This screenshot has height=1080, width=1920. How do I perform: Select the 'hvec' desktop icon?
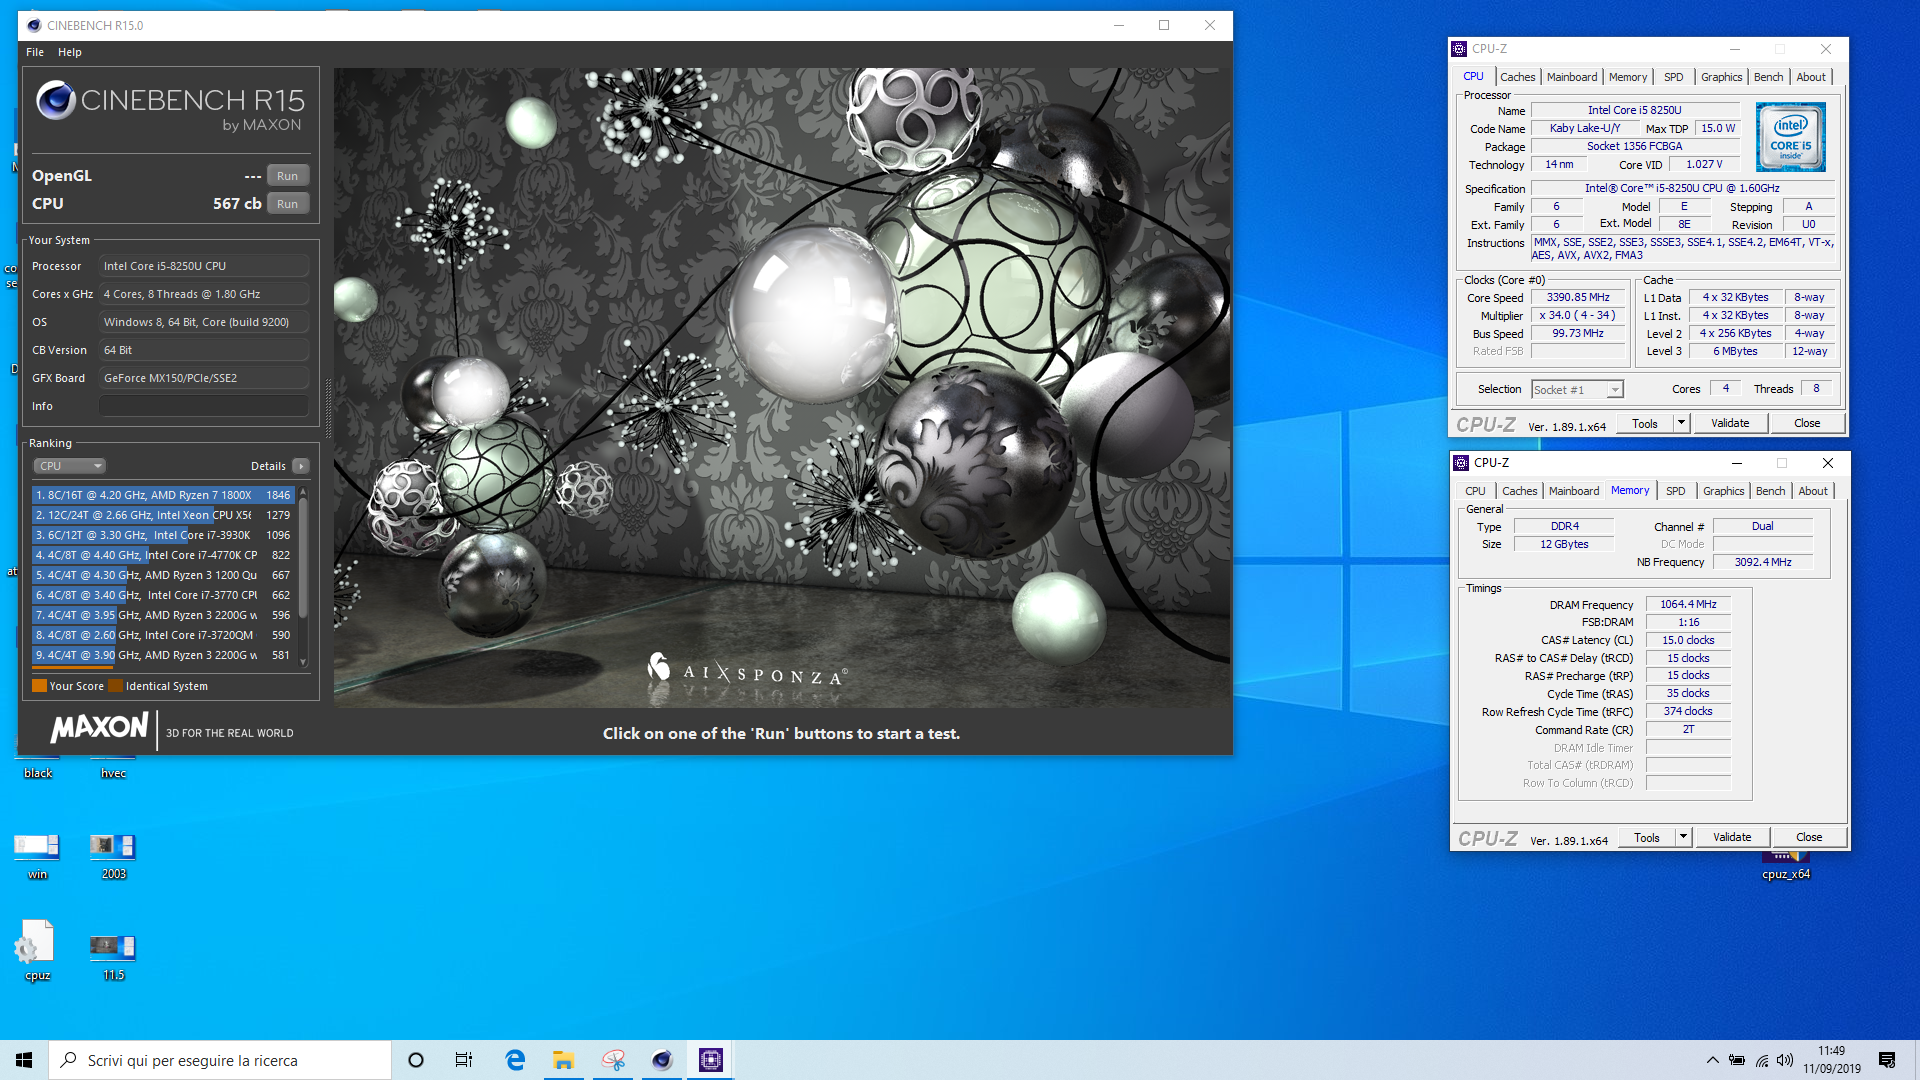[x=113, y=767]
